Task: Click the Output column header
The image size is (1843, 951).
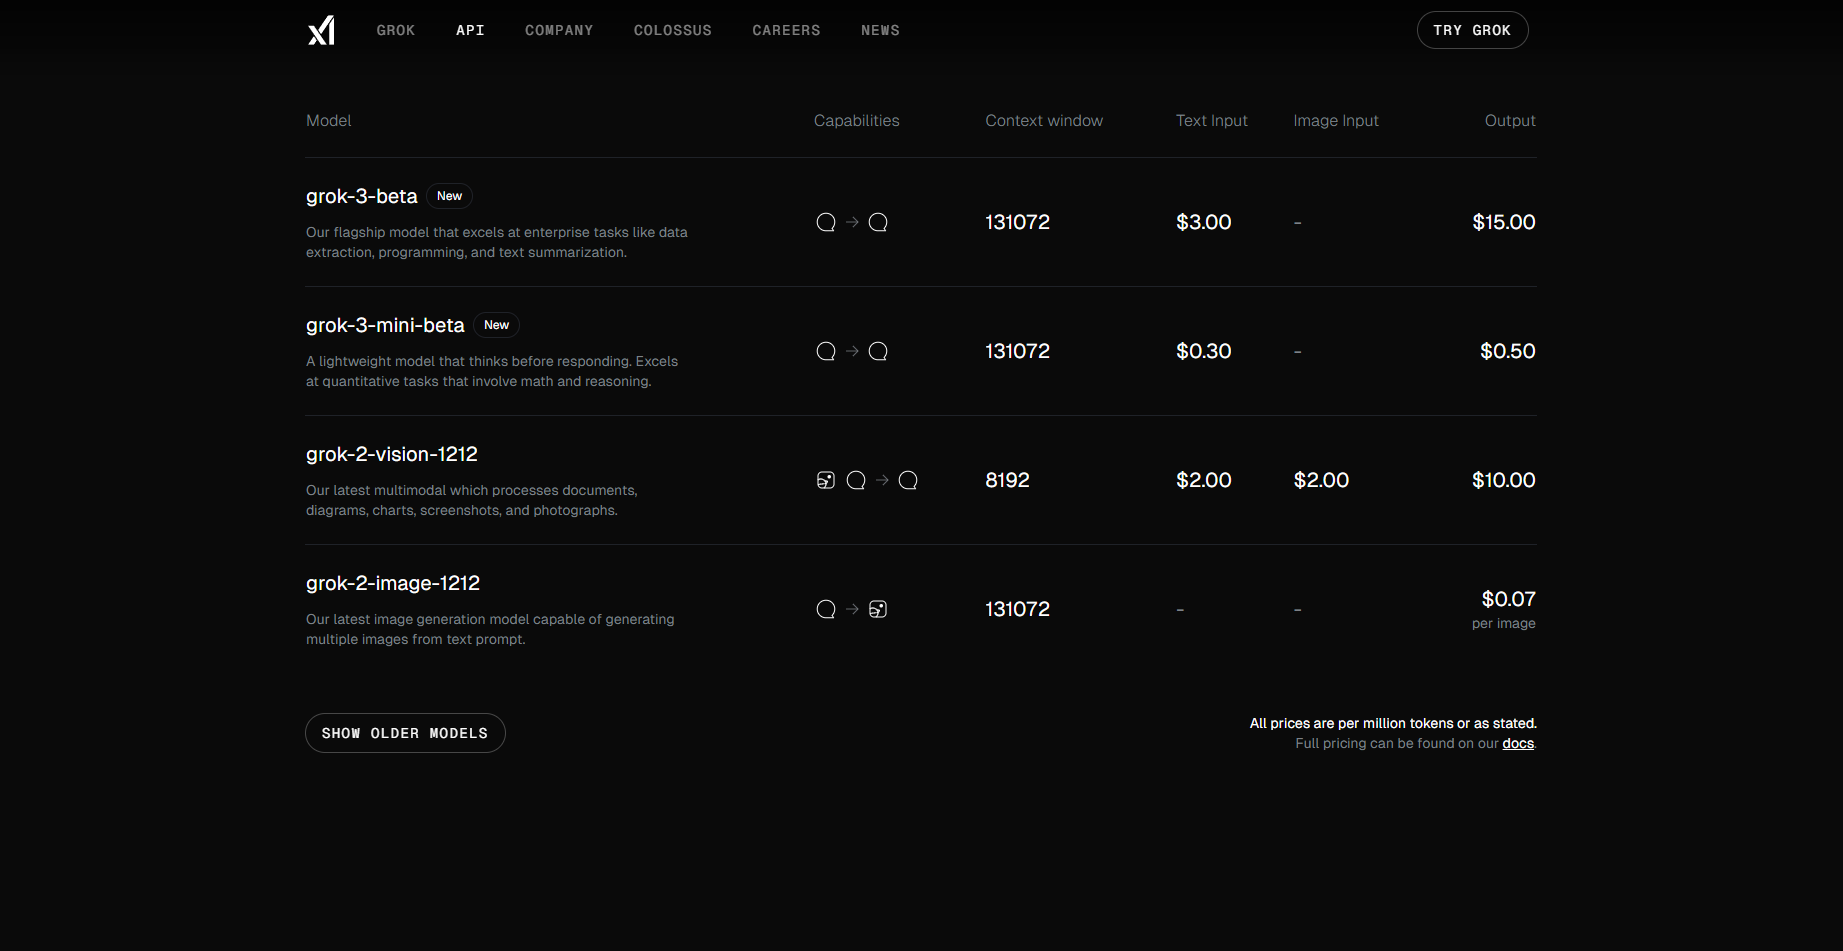Action: pos(1510,120)
